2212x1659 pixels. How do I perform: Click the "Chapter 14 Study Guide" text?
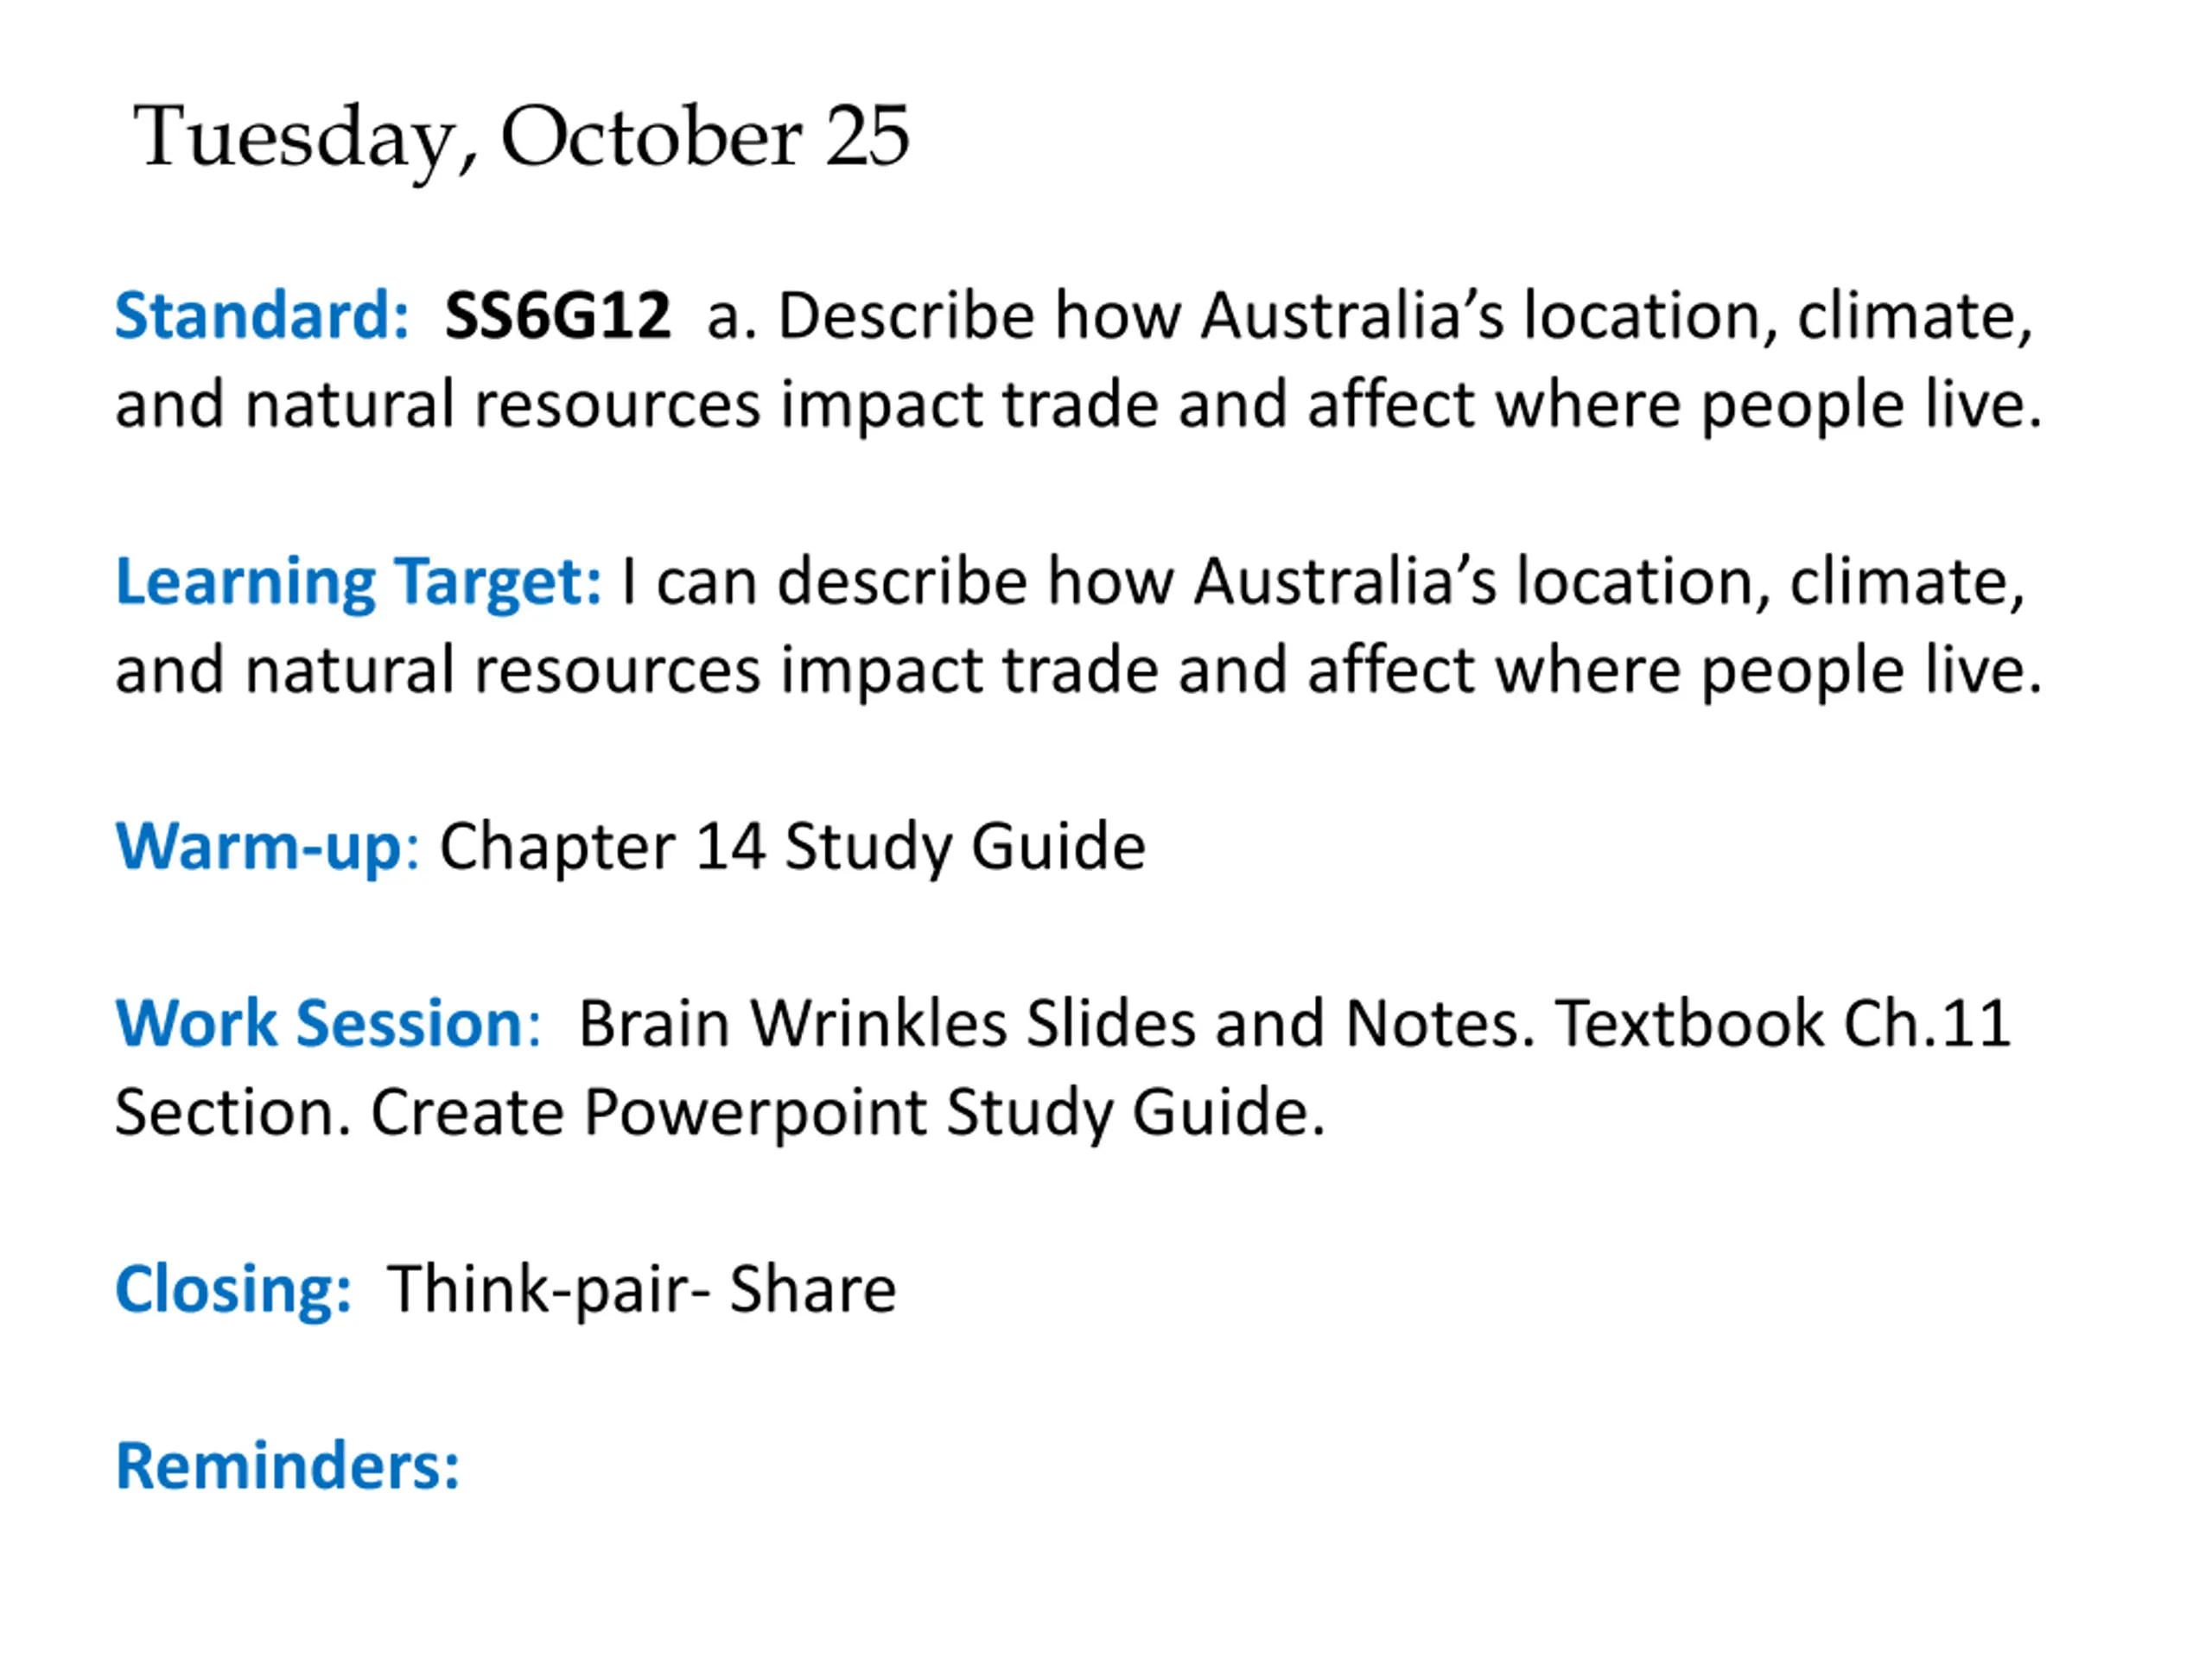792,847
